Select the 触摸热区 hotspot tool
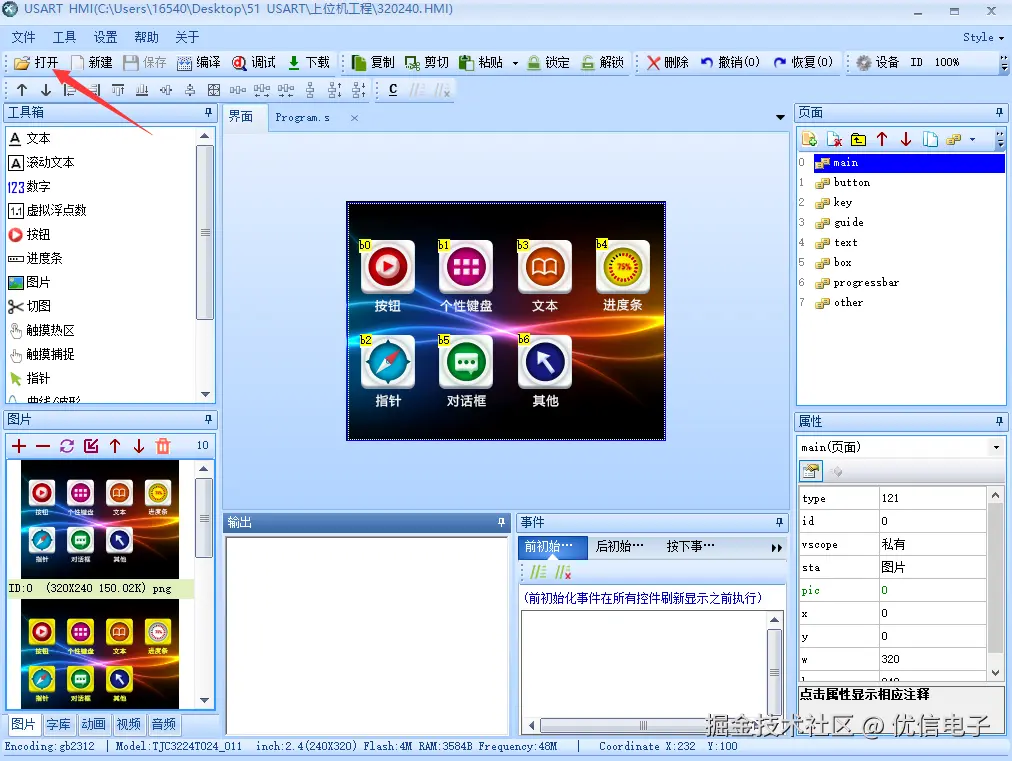 [x=41, y=330]
